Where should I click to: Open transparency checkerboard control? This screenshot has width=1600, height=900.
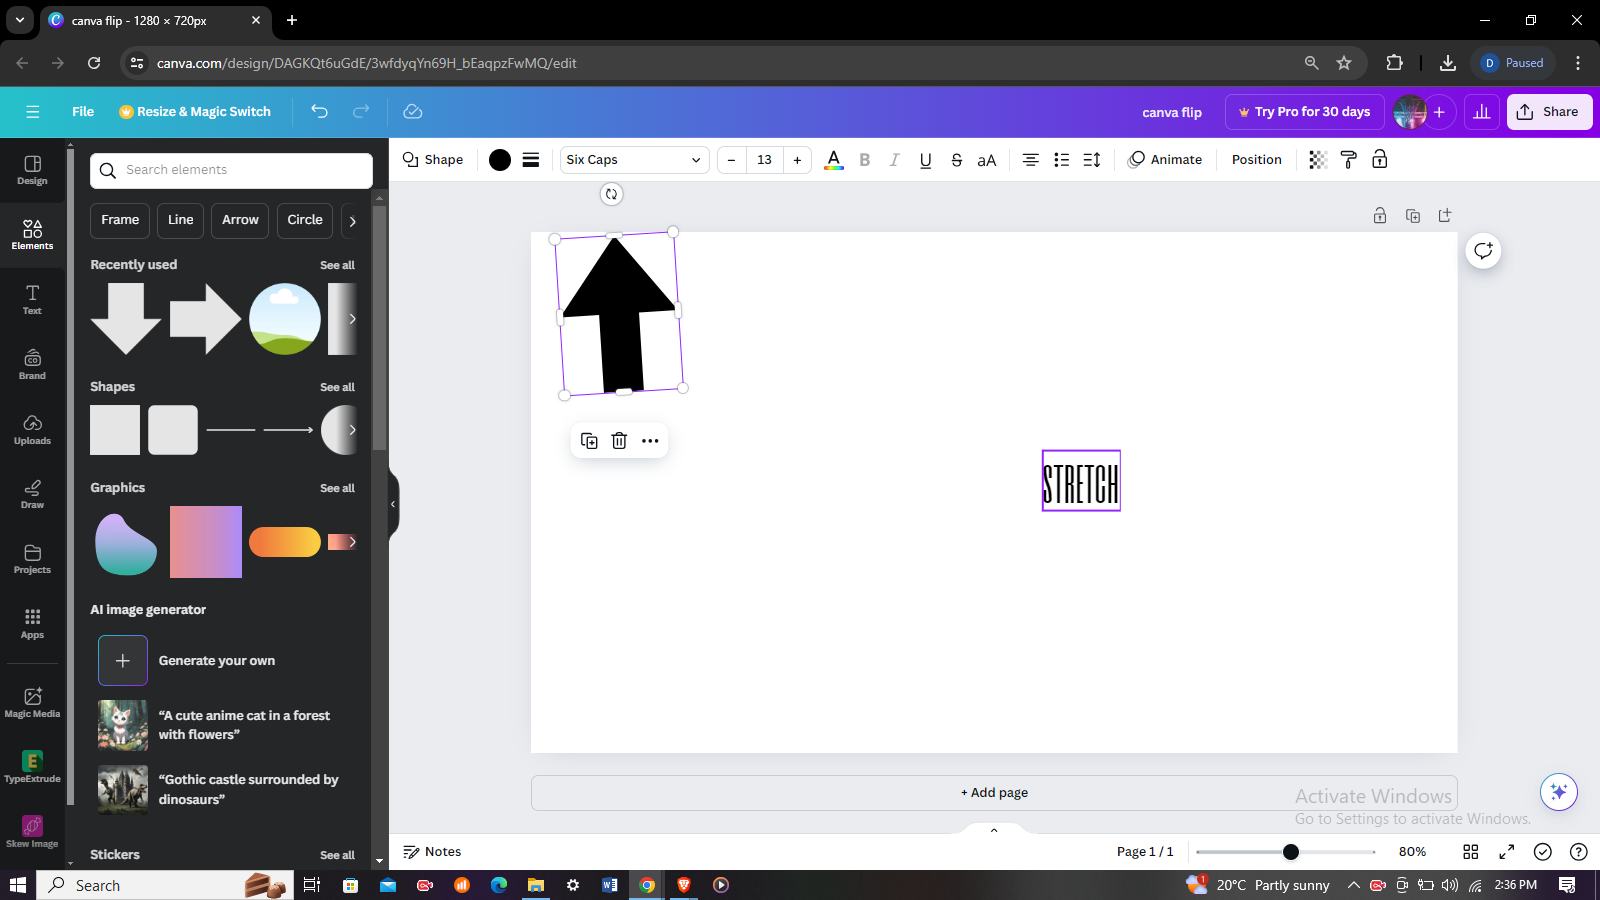pyautogui.click(x=1318, y=160)
